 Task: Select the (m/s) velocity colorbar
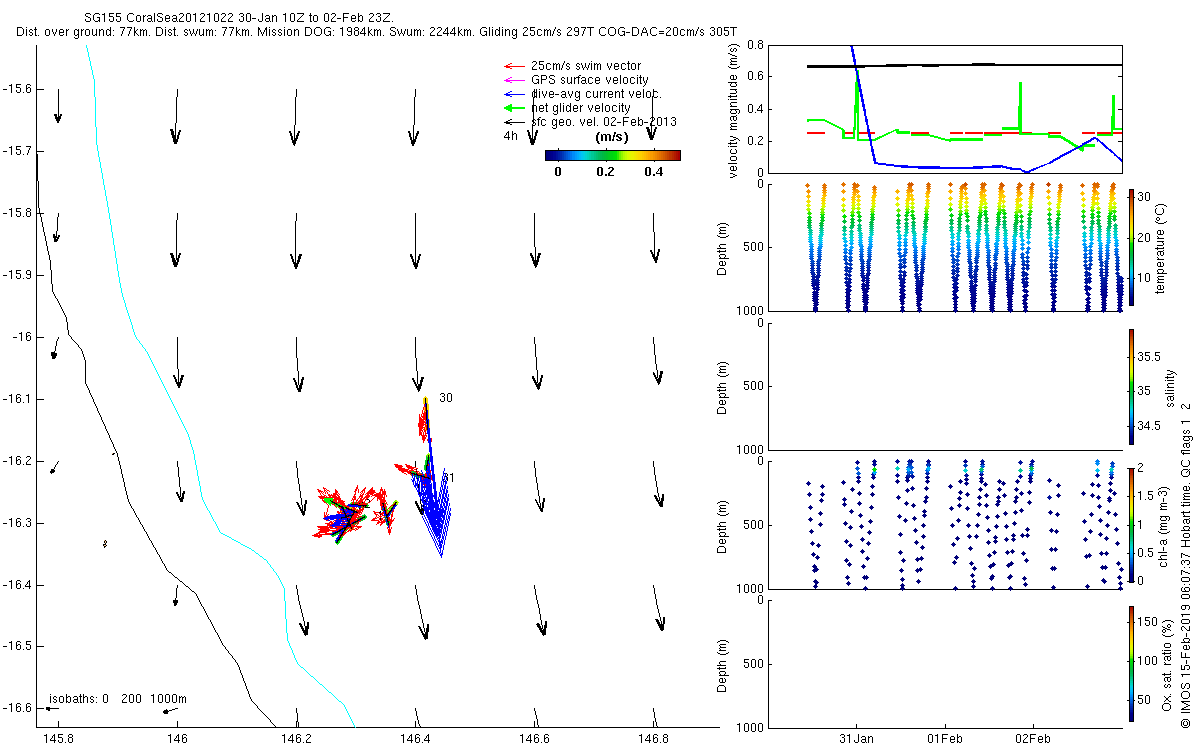click(612, 155)
